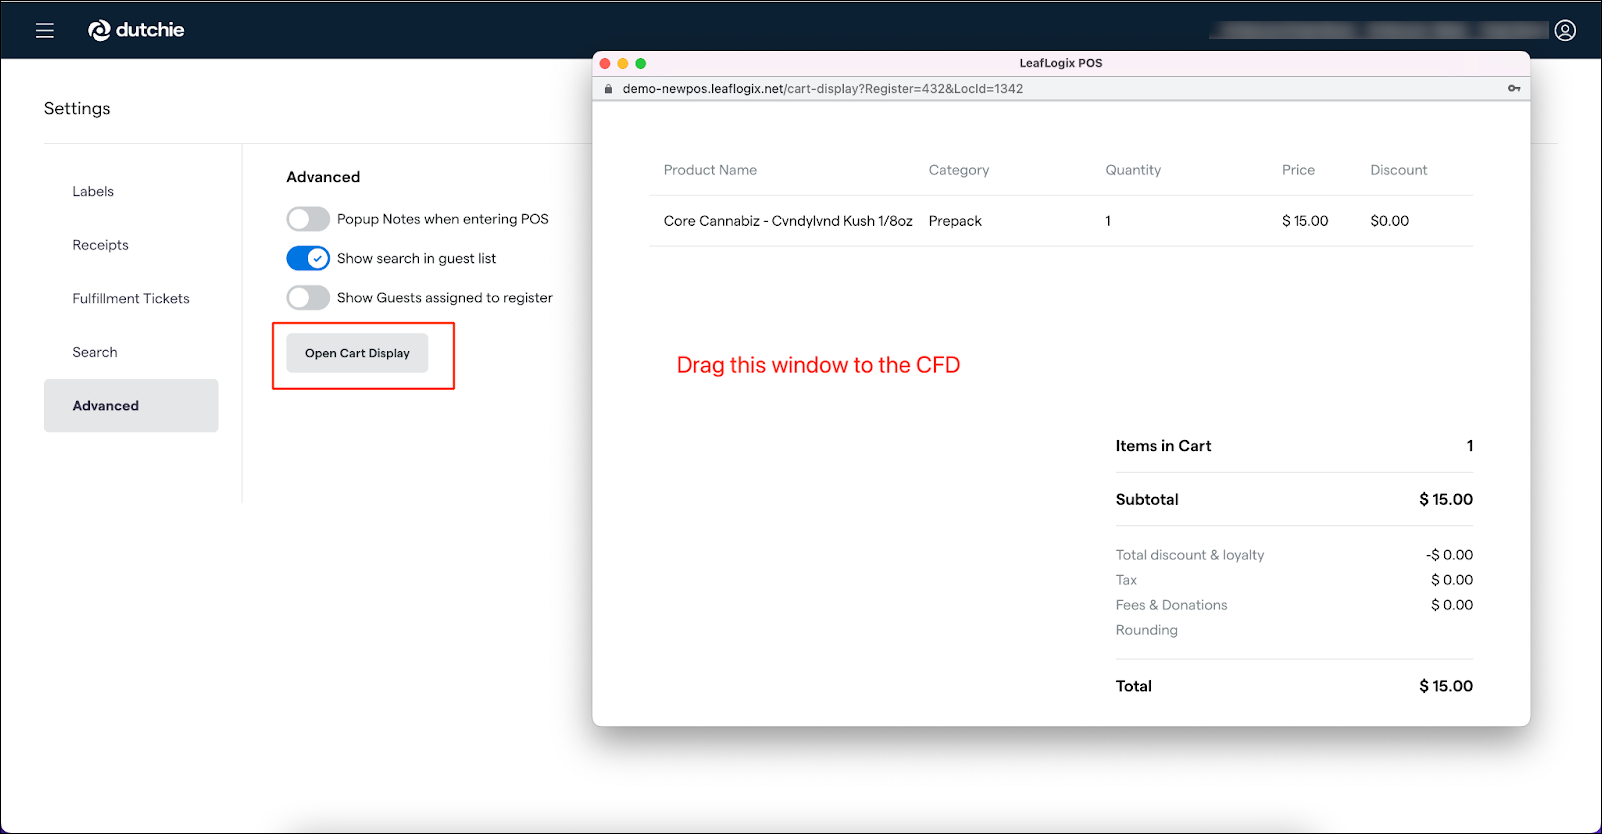Select Fulfillment Tickets in sidebar
Screen dimensions: 1602x834
[x=131, y=298]
